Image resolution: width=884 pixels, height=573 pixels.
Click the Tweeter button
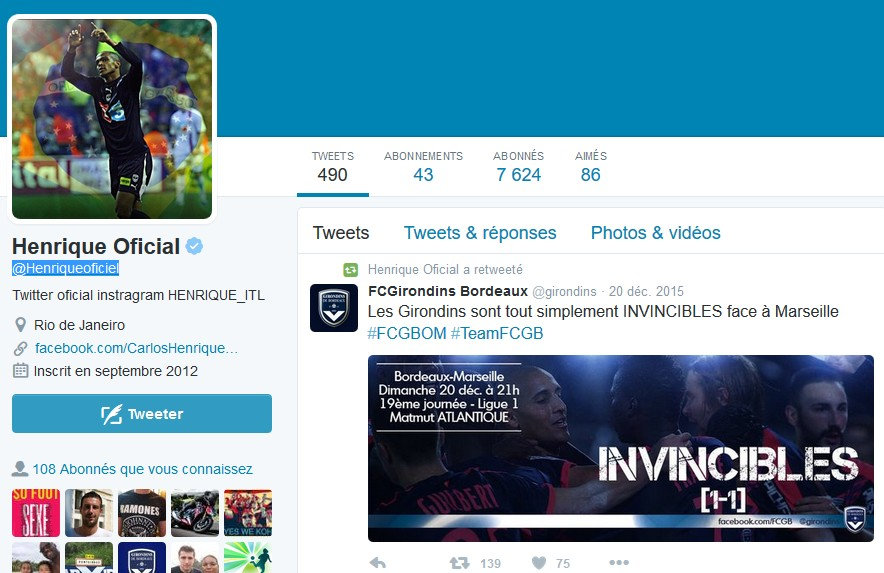(x=142, y=413)
